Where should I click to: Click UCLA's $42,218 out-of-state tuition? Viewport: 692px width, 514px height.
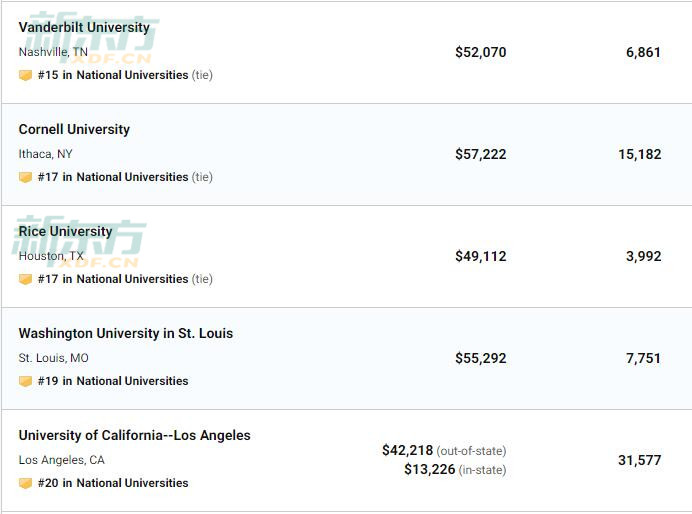(x=407, y=450)
